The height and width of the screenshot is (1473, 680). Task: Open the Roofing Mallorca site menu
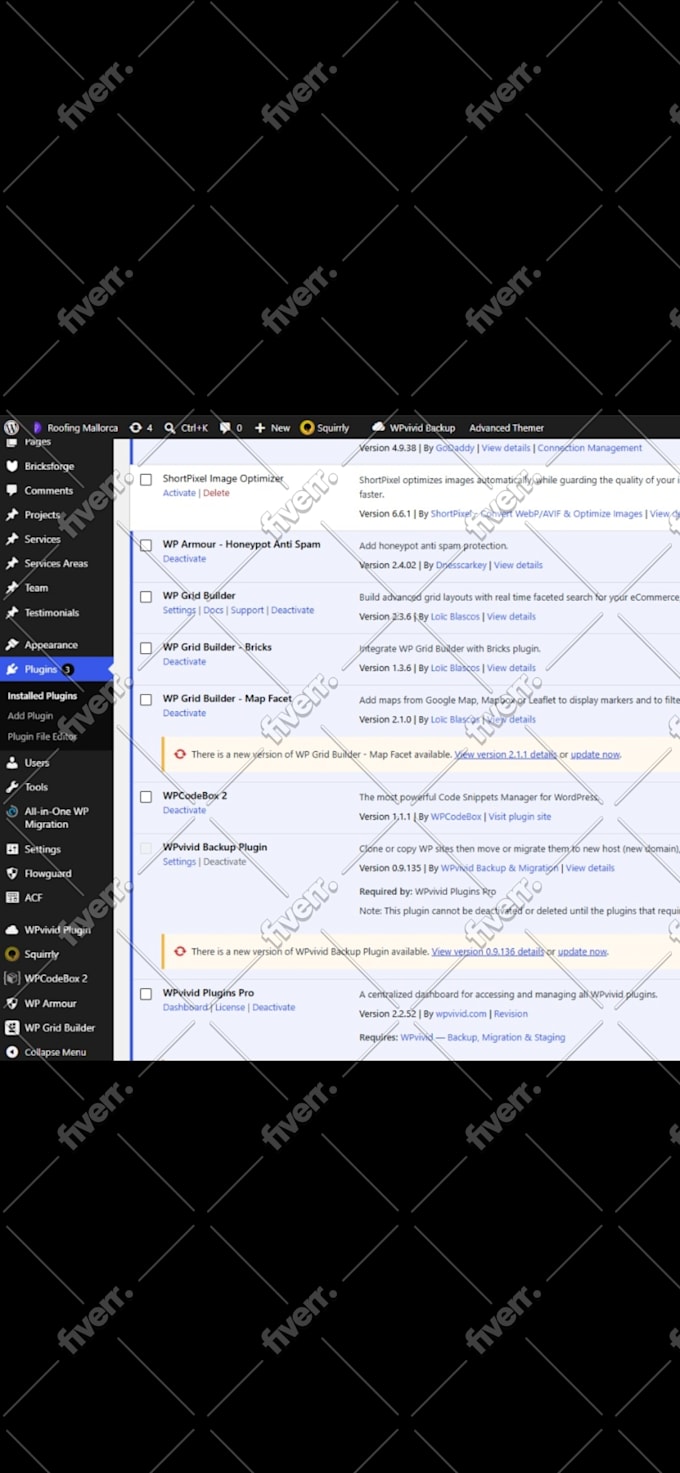(75, 428)
